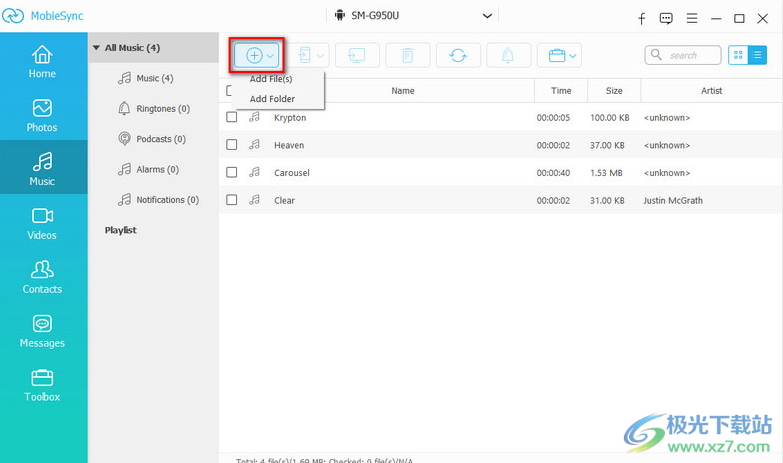
Task: Open the SM-G950U device dropdown
Action: click(x=487, y=15)
